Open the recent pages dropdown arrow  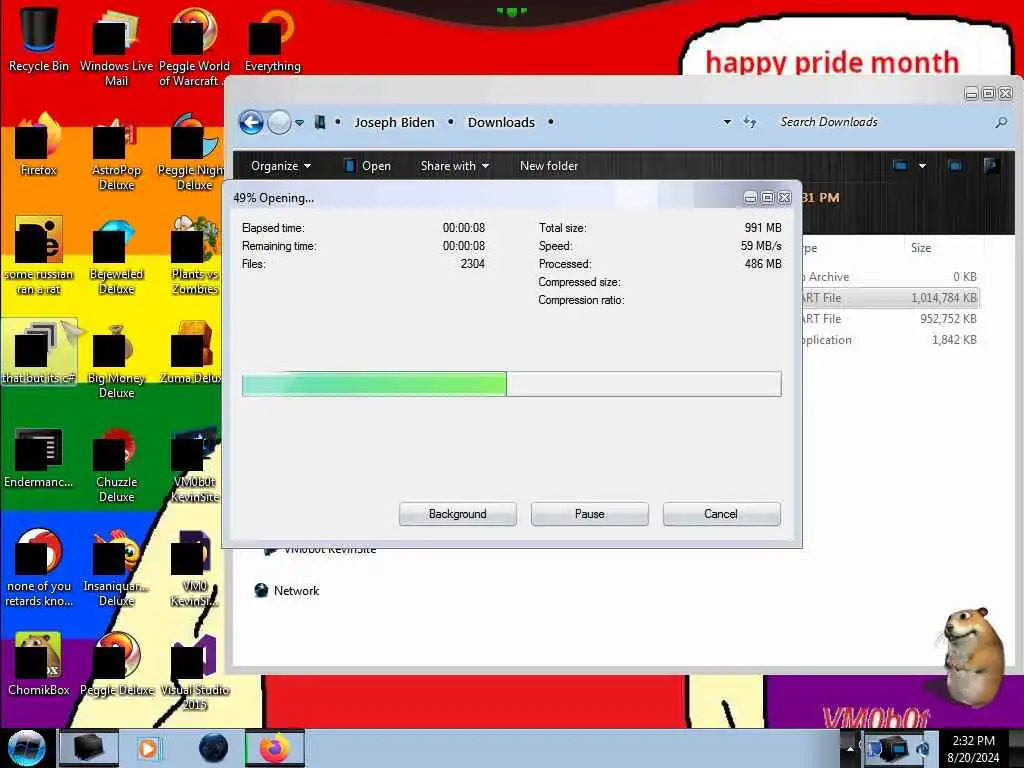pyautogui.click(x=299, y=123)
